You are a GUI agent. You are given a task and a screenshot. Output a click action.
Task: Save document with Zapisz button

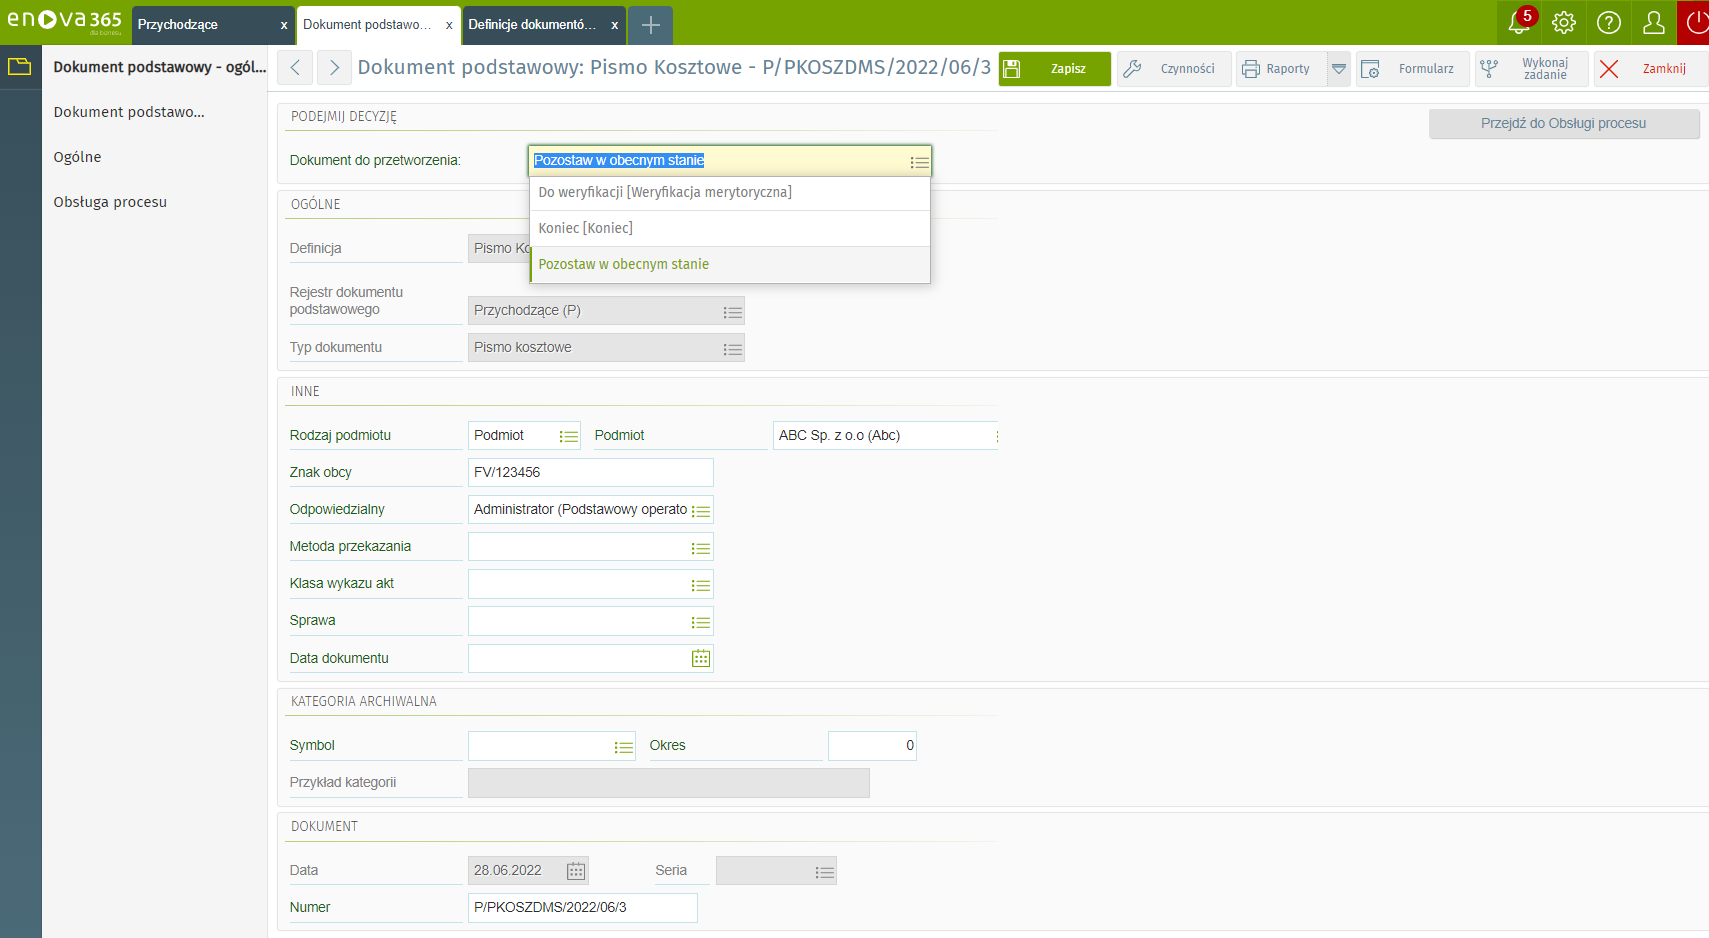(1055, 69)
